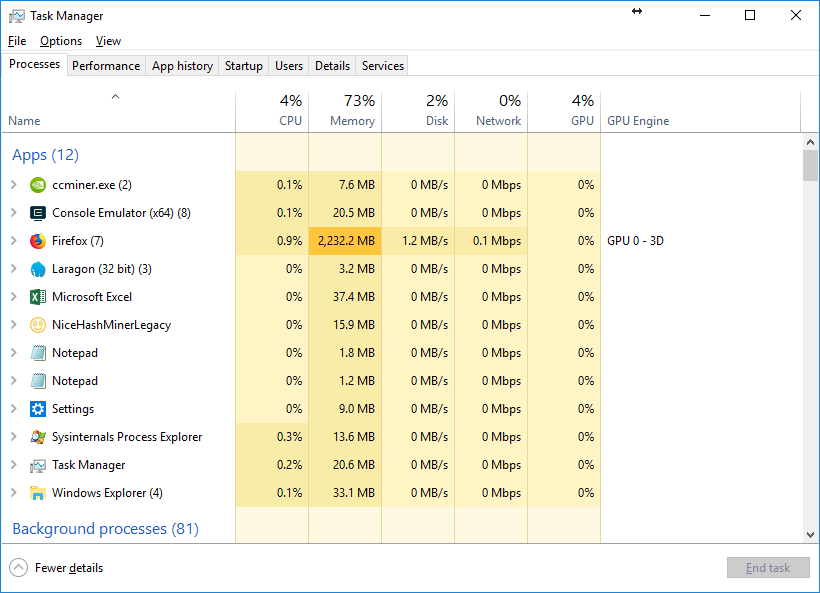Click the NiceHashMinerLegacy icon
Viewport: 820px width, 593px height.
pos(38,325)
